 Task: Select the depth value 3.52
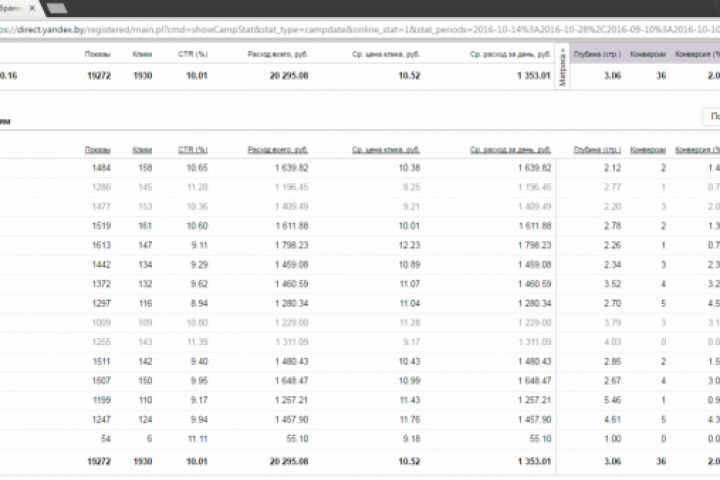(613, 284)
